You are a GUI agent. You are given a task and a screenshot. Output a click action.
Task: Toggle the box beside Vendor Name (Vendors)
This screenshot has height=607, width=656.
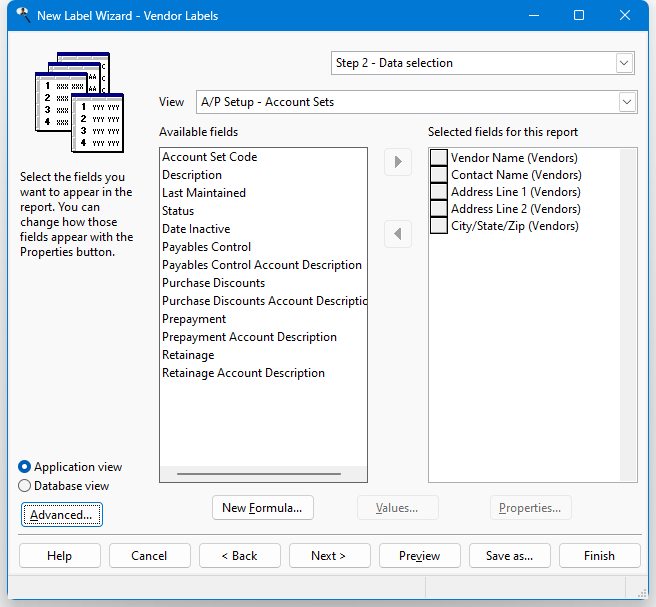pos(439,158)
